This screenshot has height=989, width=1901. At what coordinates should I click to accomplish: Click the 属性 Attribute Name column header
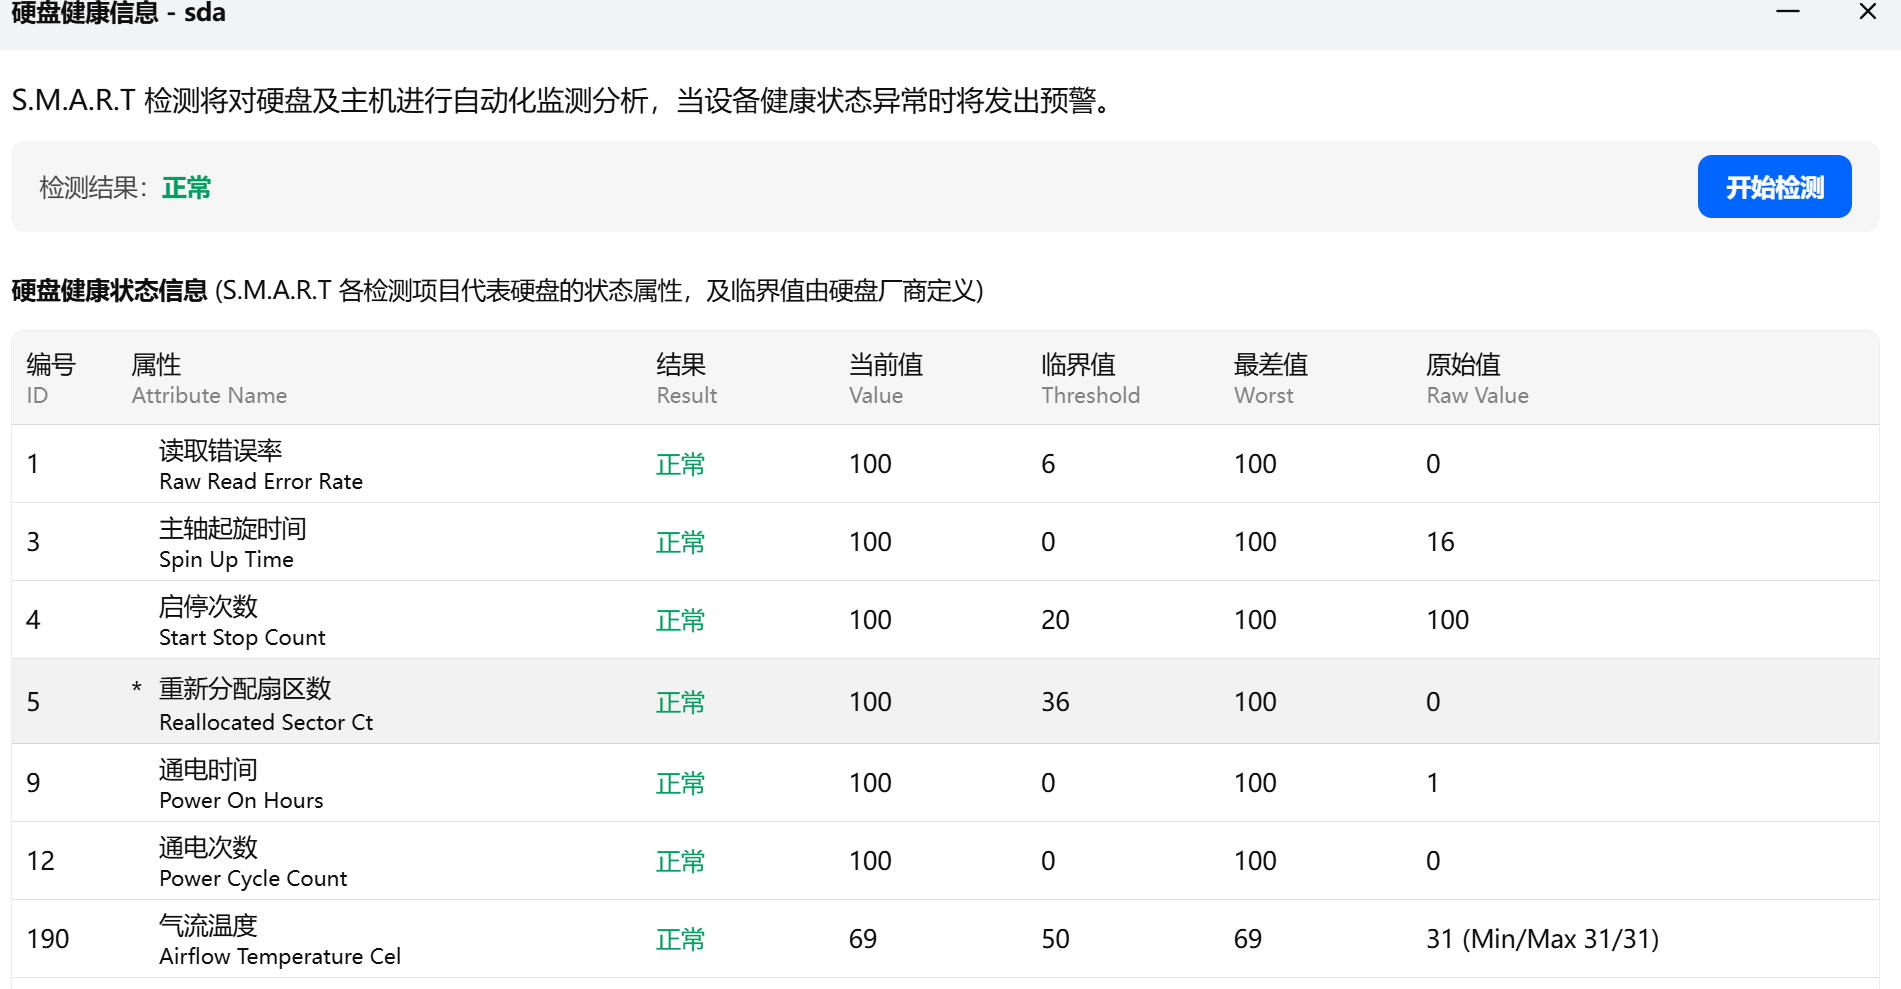click(x=208, y=378)
